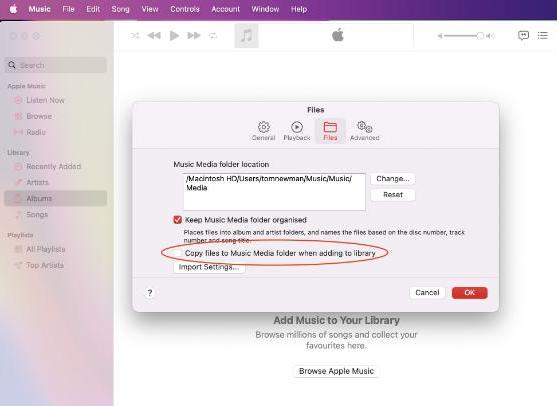Open the Edit menu
Screen dimensions: 557x406
tap(93, 9)
